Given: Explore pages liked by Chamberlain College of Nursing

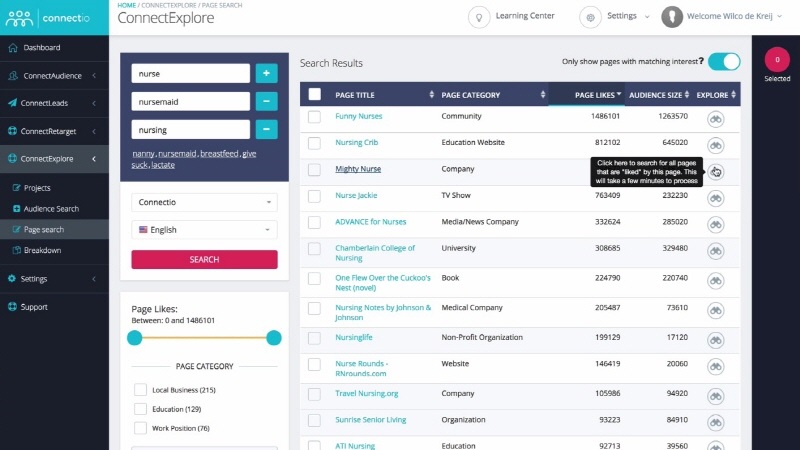Looking at the screenshot, I should pyautogui.click(x=716, y=251).
